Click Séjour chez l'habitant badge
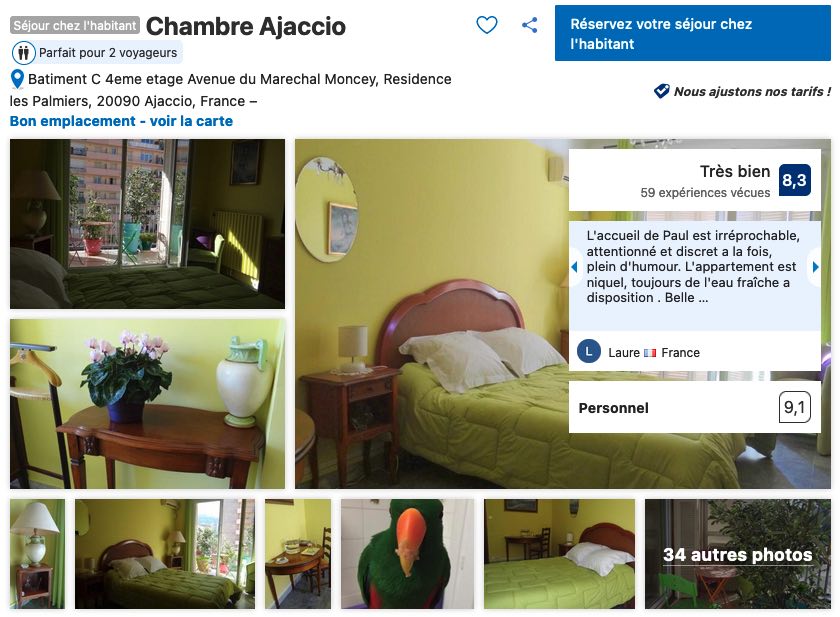840x617 pixels. click(75, 25)
